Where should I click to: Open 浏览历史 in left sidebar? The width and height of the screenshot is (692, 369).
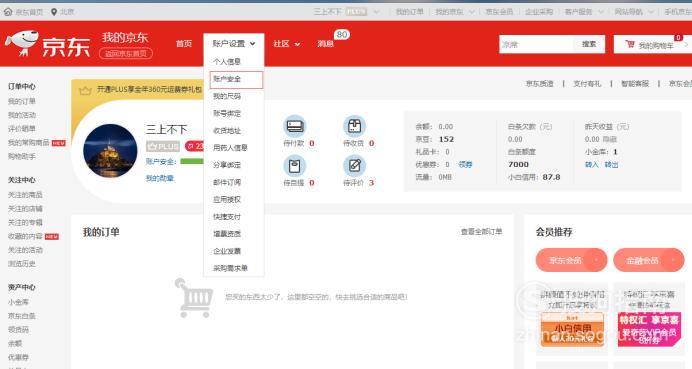click(x=22, y=264)
